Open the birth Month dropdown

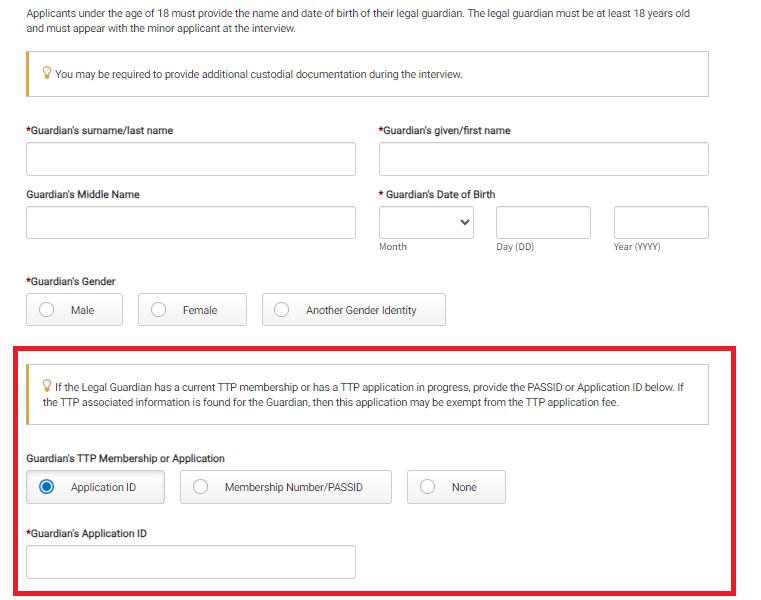point(426,222)
